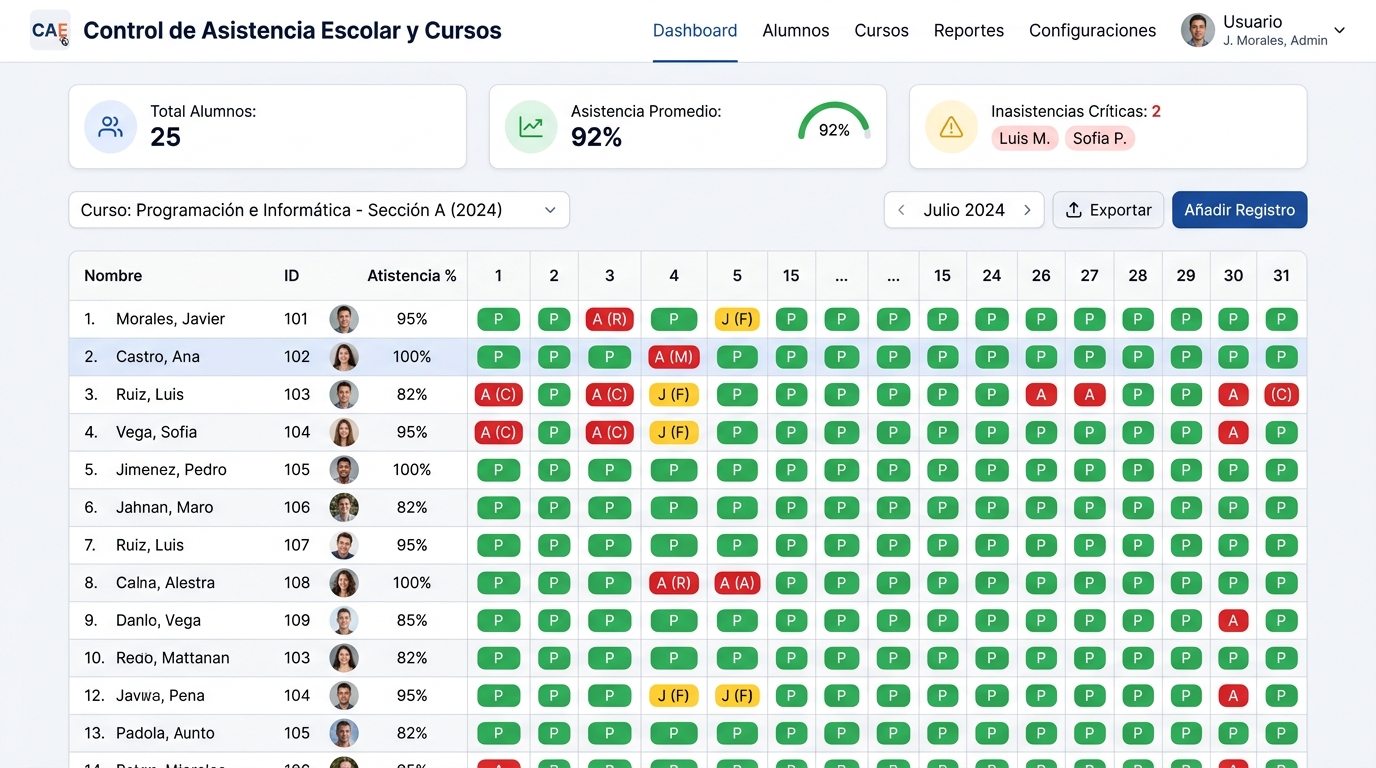Click the day 31 column header
Image resolution: width=1376 pixels, height=768 pixels.
[x=1281, y=276]
